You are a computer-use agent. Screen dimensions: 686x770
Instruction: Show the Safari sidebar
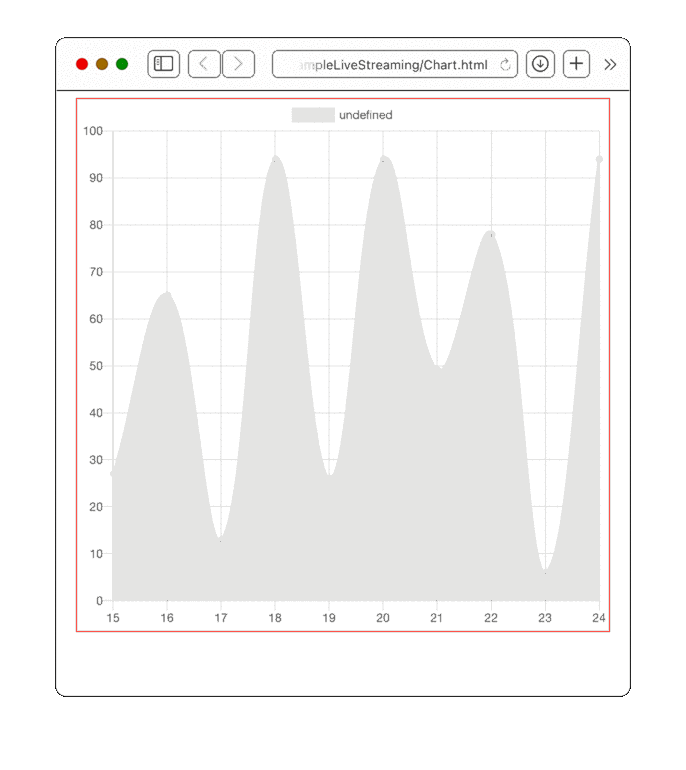[x=163, y=64]
